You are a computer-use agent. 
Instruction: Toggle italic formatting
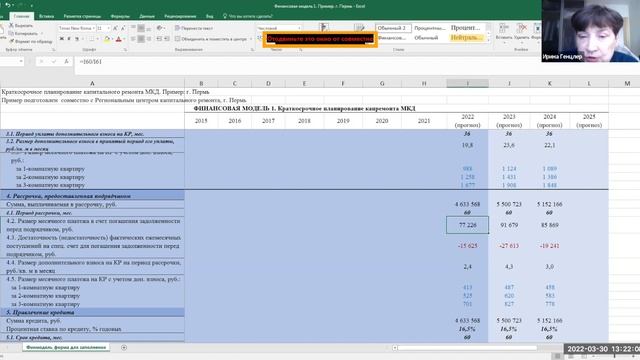coord(69,39)
